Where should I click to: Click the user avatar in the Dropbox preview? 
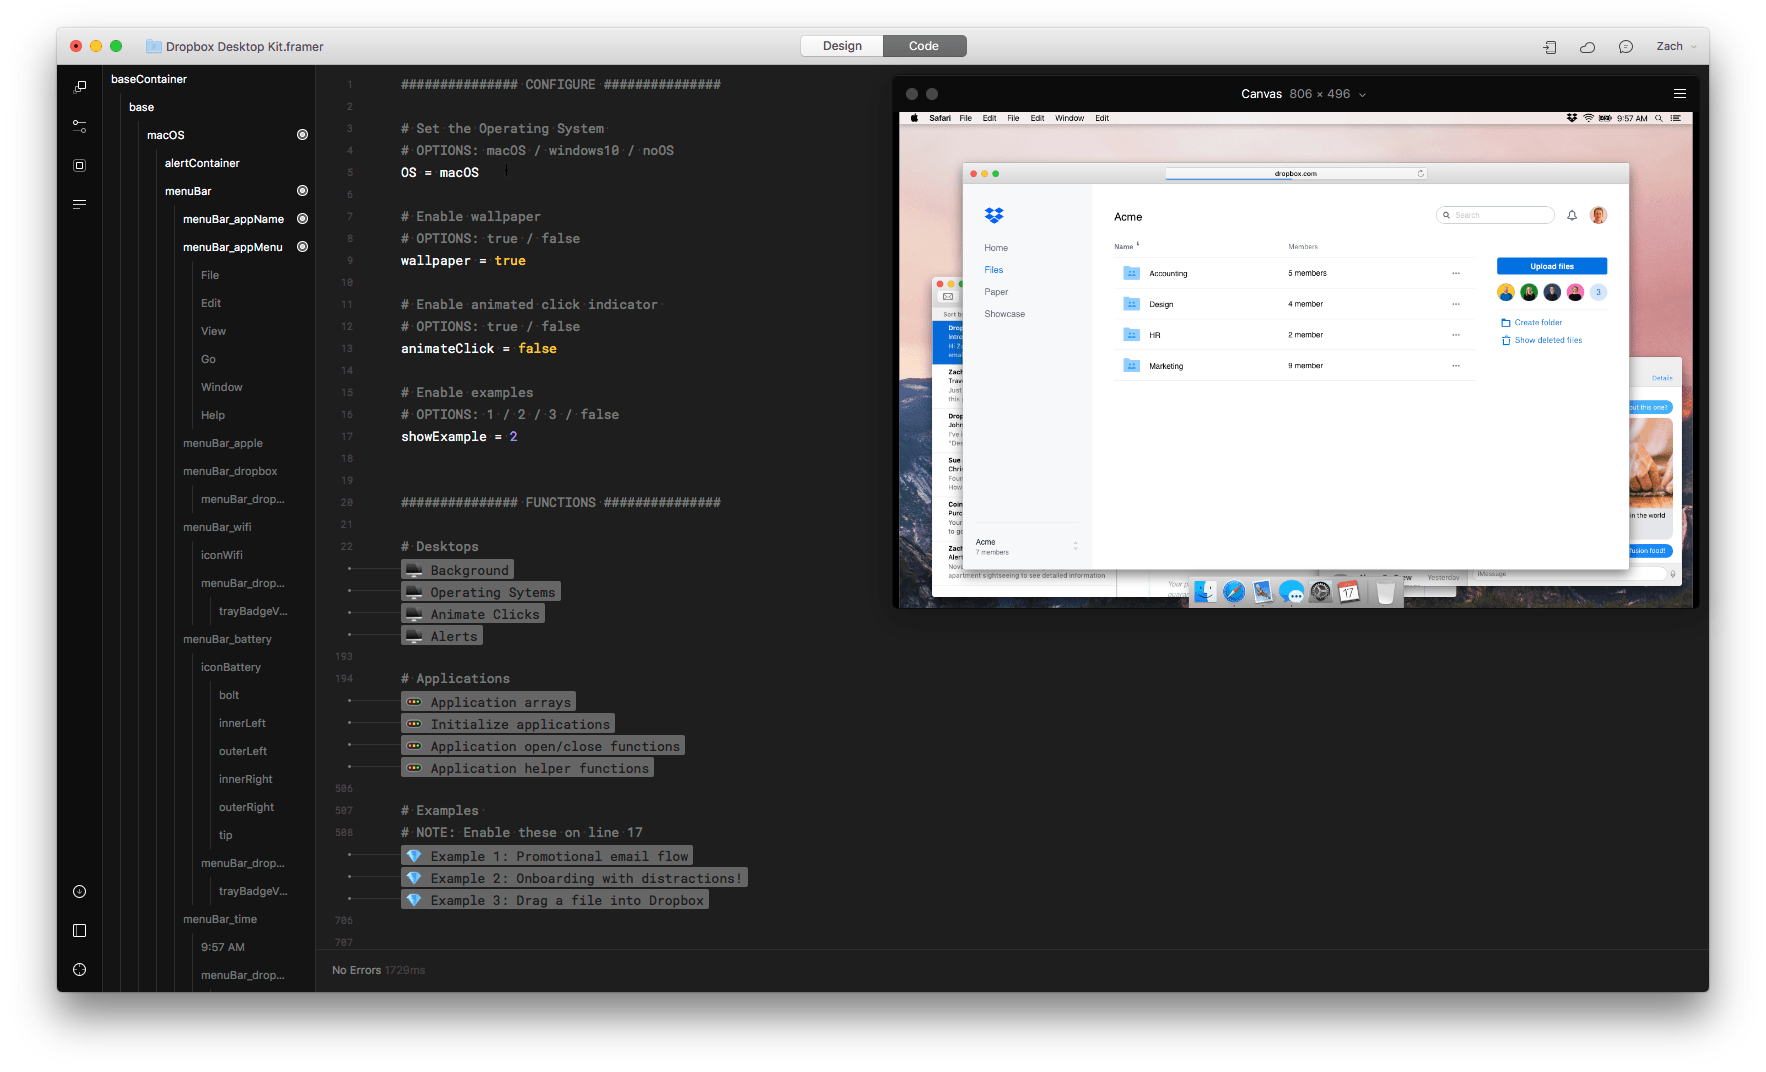pos(1599,215)
